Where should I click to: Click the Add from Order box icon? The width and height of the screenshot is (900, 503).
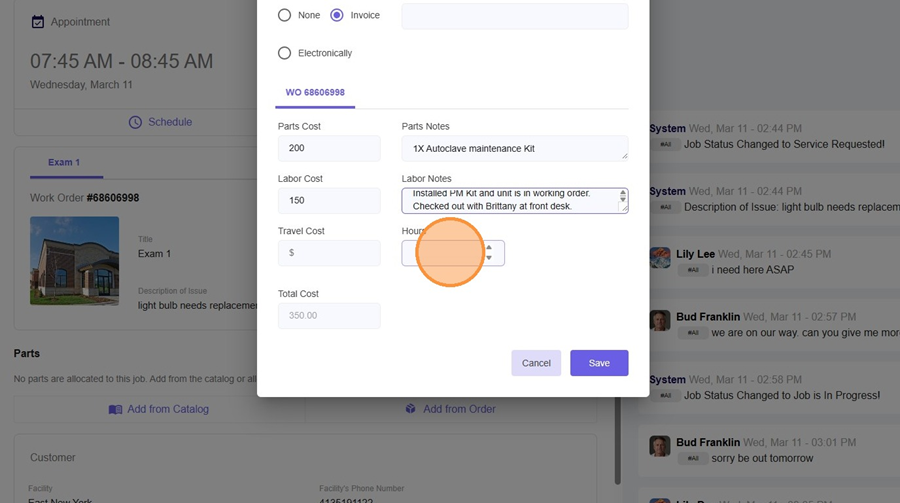(411, 409)
